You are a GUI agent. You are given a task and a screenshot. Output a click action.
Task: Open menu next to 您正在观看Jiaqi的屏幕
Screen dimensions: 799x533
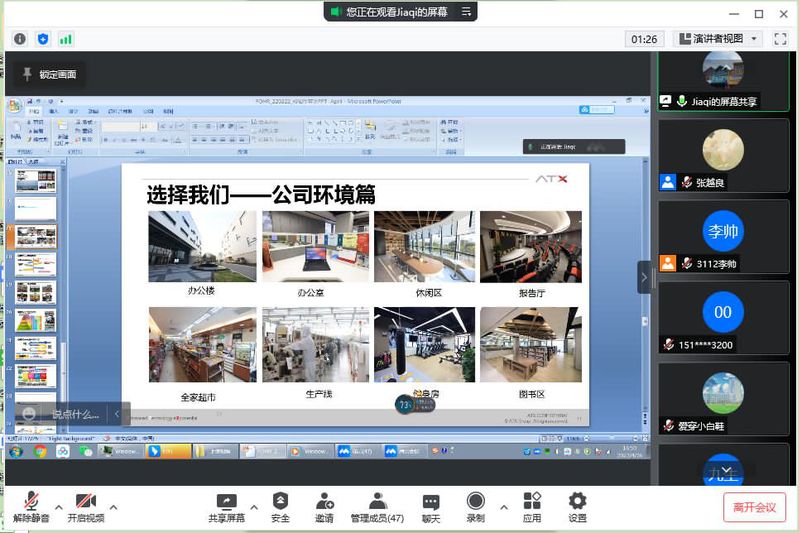click(466, 12)
